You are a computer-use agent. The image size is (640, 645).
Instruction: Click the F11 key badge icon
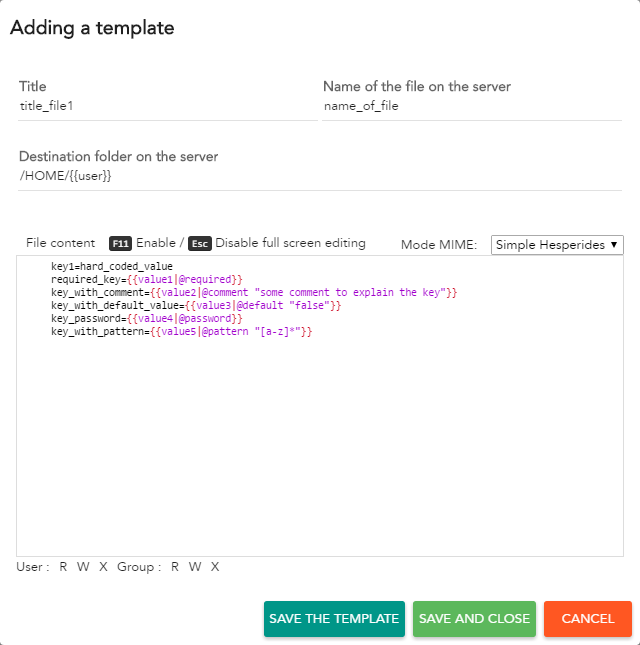pyautogui.click(x=120, y=244)
